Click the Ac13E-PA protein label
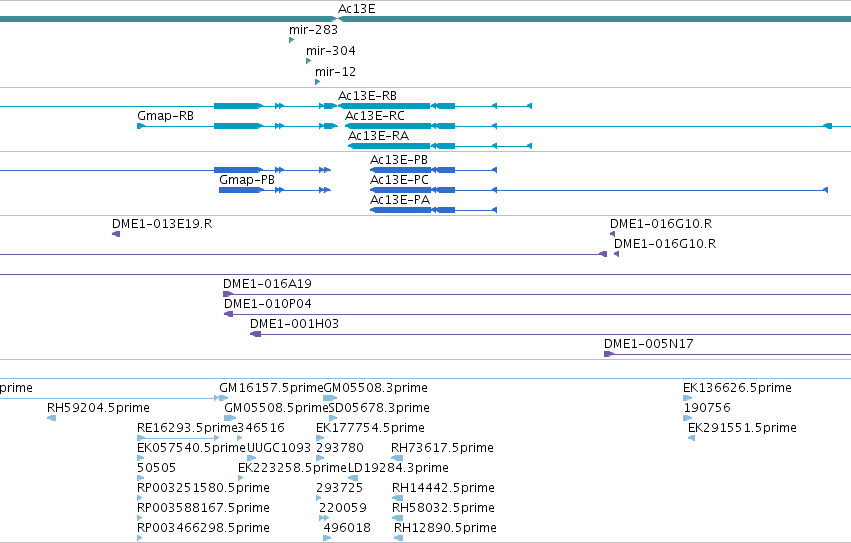 coord(400,200)
